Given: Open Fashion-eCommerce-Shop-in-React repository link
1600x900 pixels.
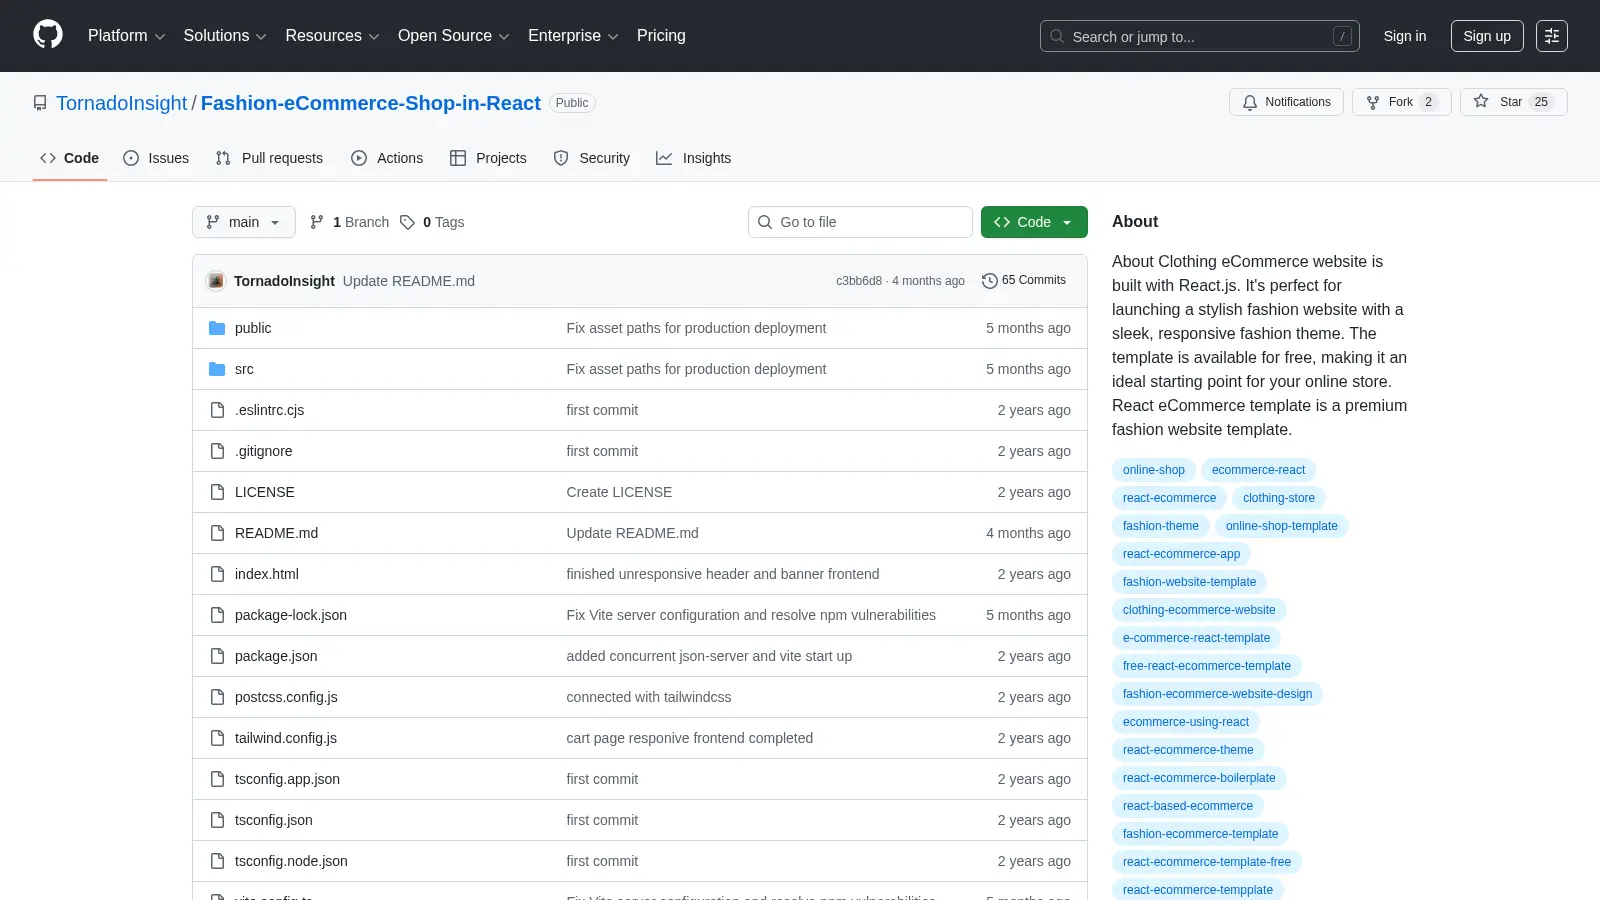Looking at the screenshot, I should (x=371, y=103).
